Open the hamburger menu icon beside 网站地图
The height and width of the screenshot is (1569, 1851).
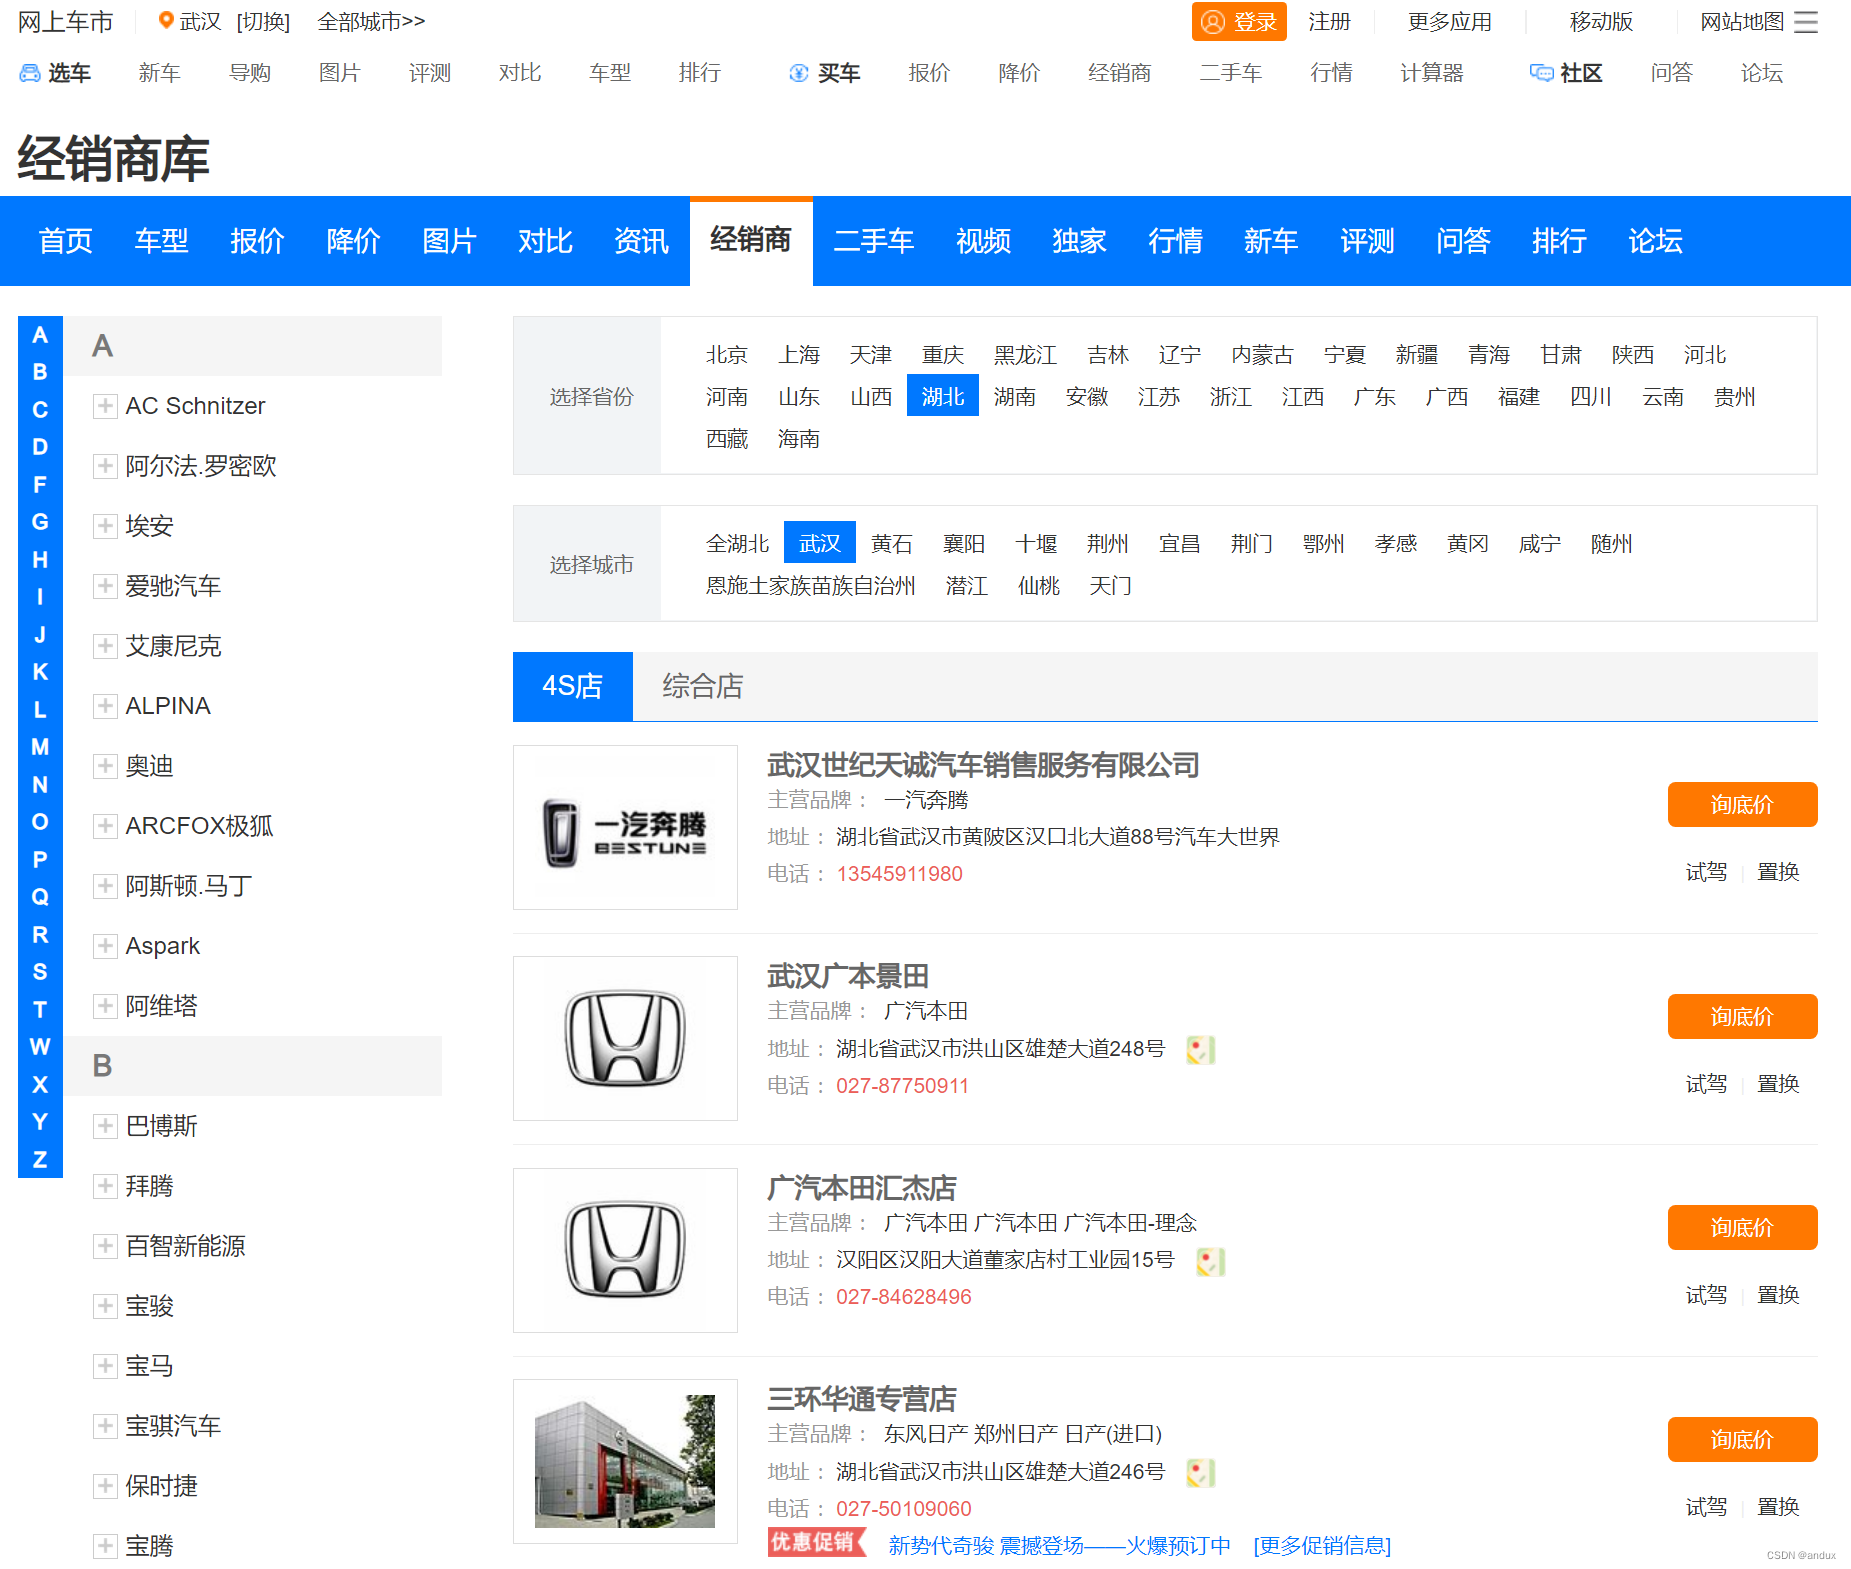tap(1806, 22)
